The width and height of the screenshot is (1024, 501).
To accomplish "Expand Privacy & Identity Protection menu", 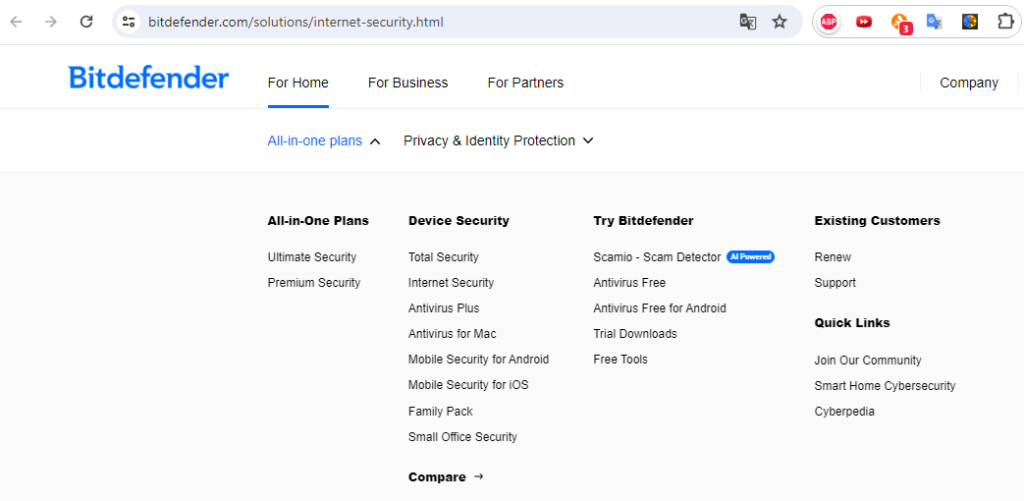I will (498, 140).
